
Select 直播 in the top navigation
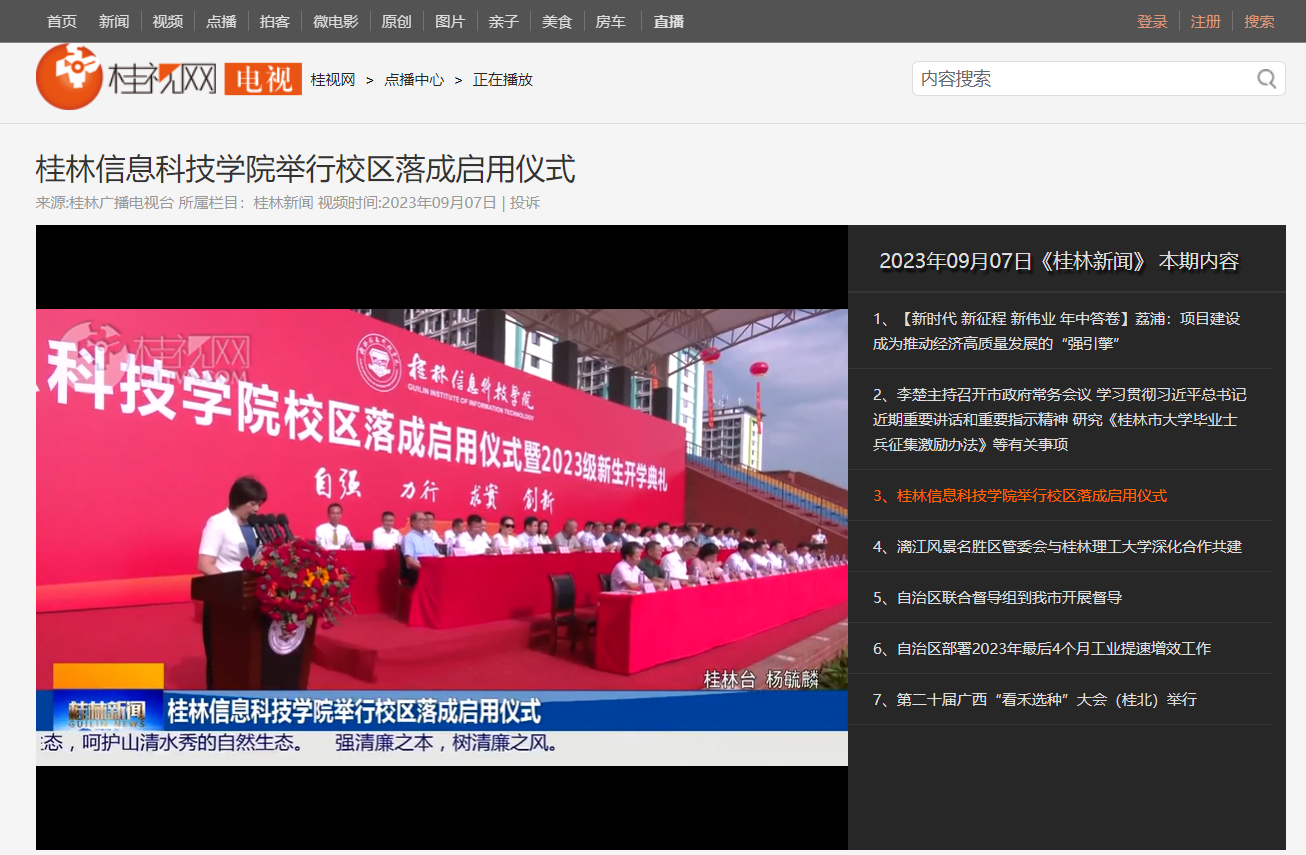click(x=668, y=21)
